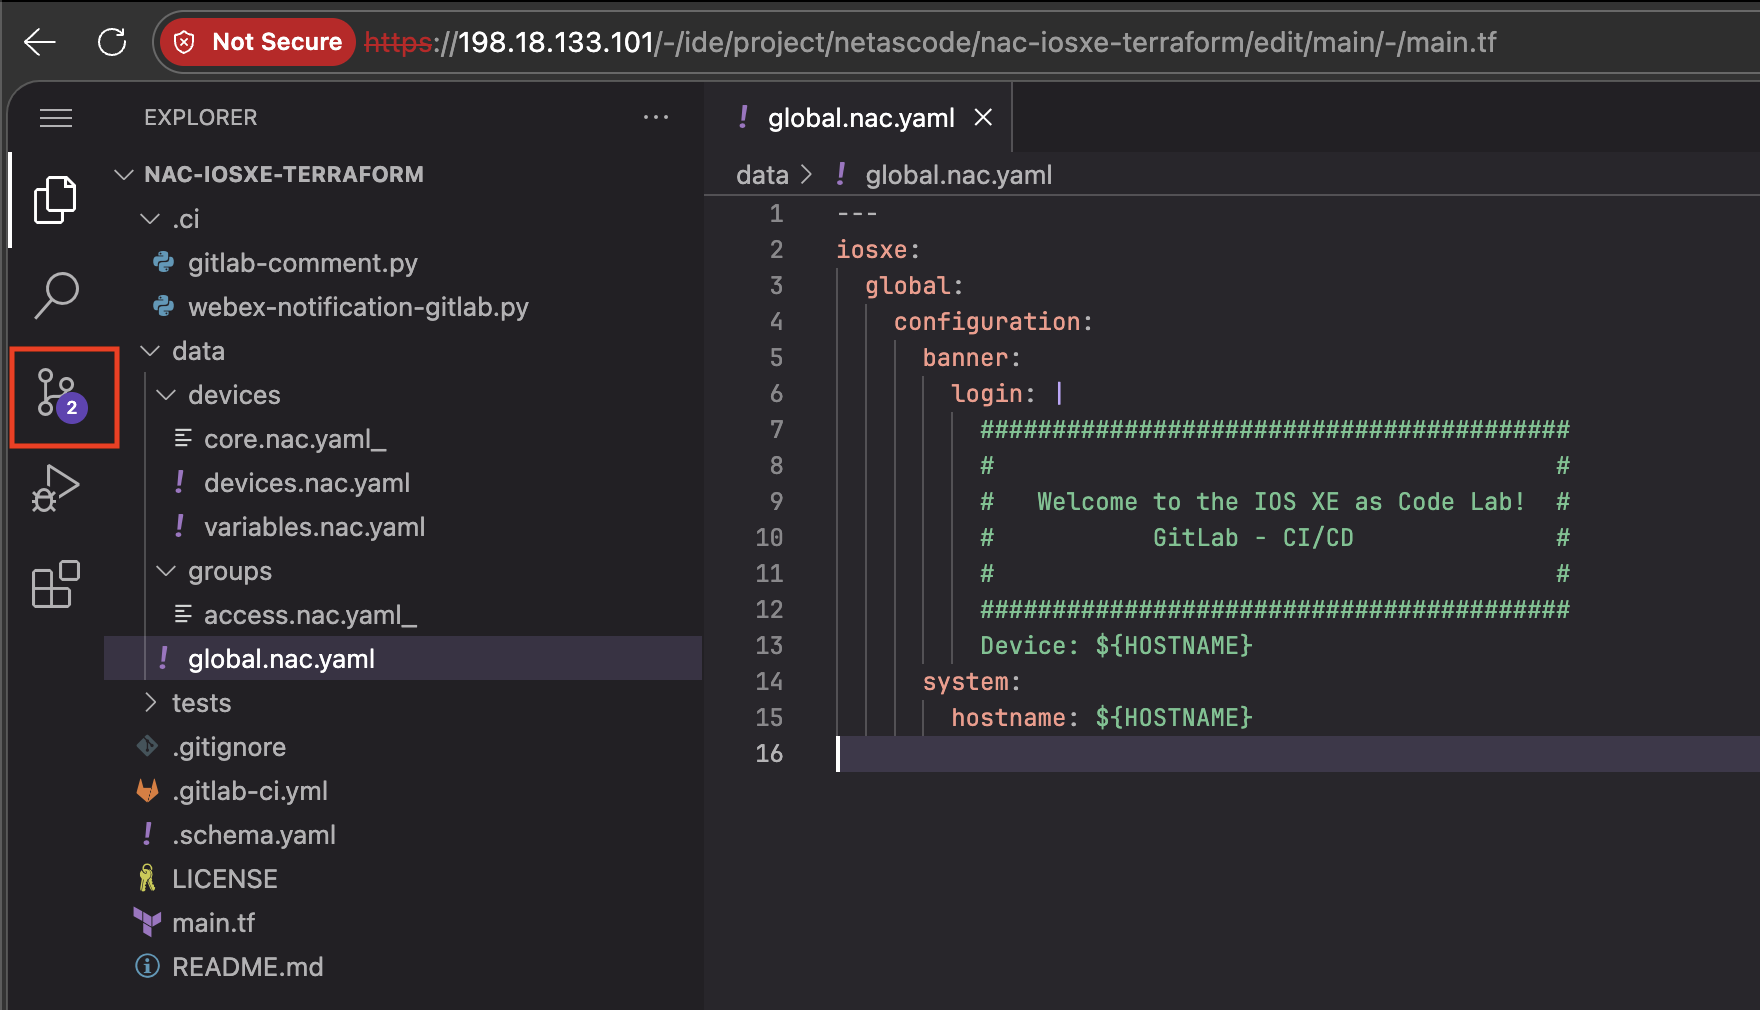The image size is (1760, 1010).
Task: Place cursor on 'system:' key line
Action: [971, 682]
